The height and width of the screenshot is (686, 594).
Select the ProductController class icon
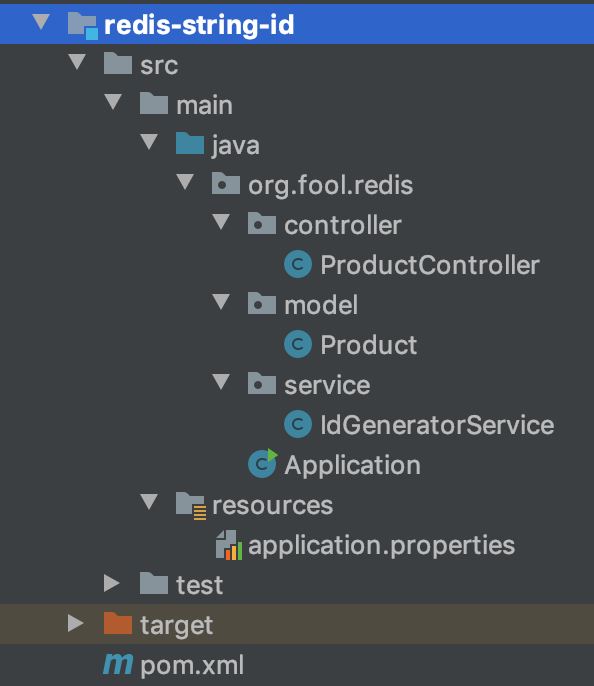coord(298,265)
